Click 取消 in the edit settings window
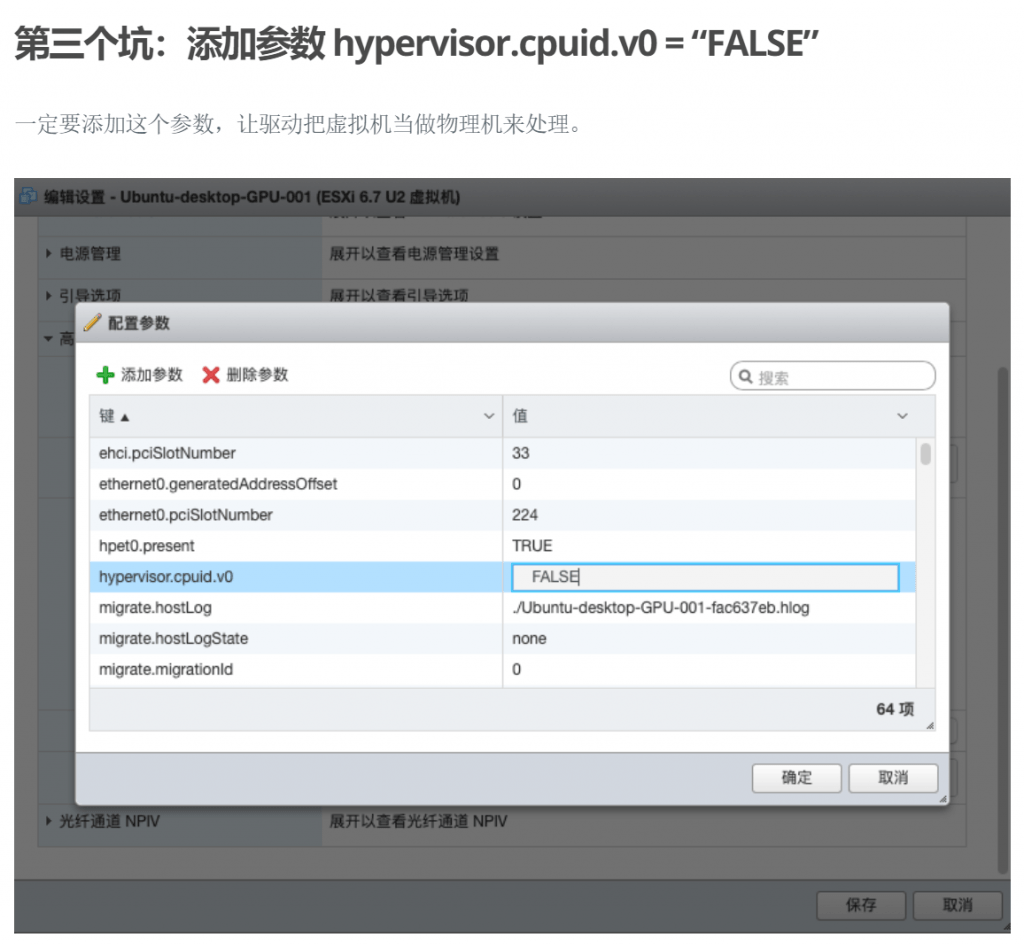1024x945 pixels. [957, 905]
